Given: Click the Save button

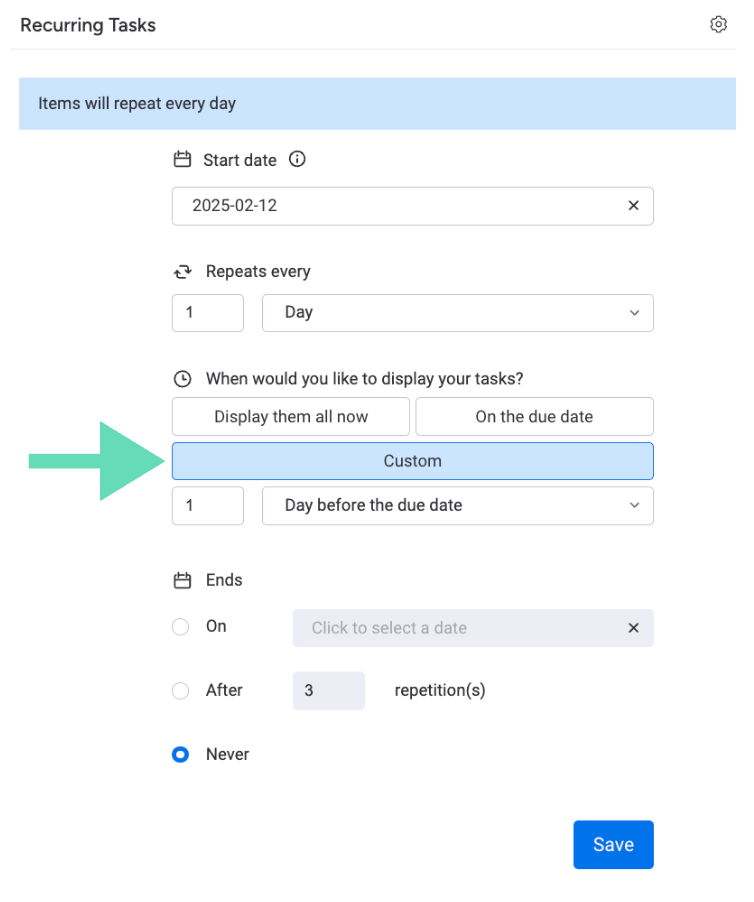Looking at the screenshot, I should click(613, 844).
